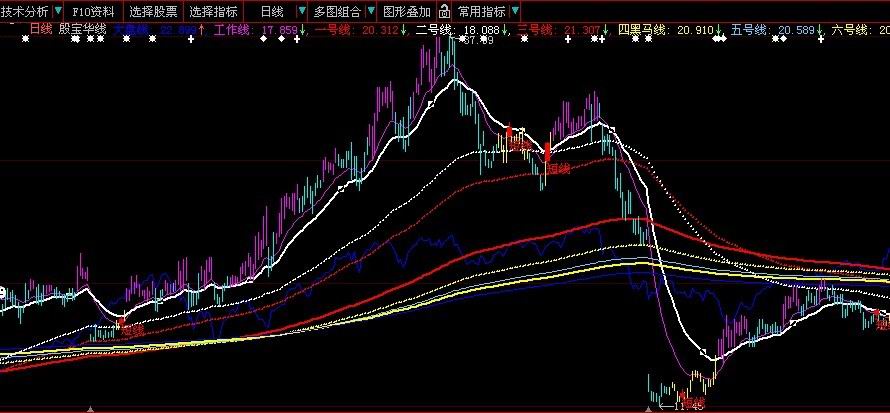This screenshot has height=413, width=890.
Task: Click the 六号线 legend entry
Action: coord(860,30)
